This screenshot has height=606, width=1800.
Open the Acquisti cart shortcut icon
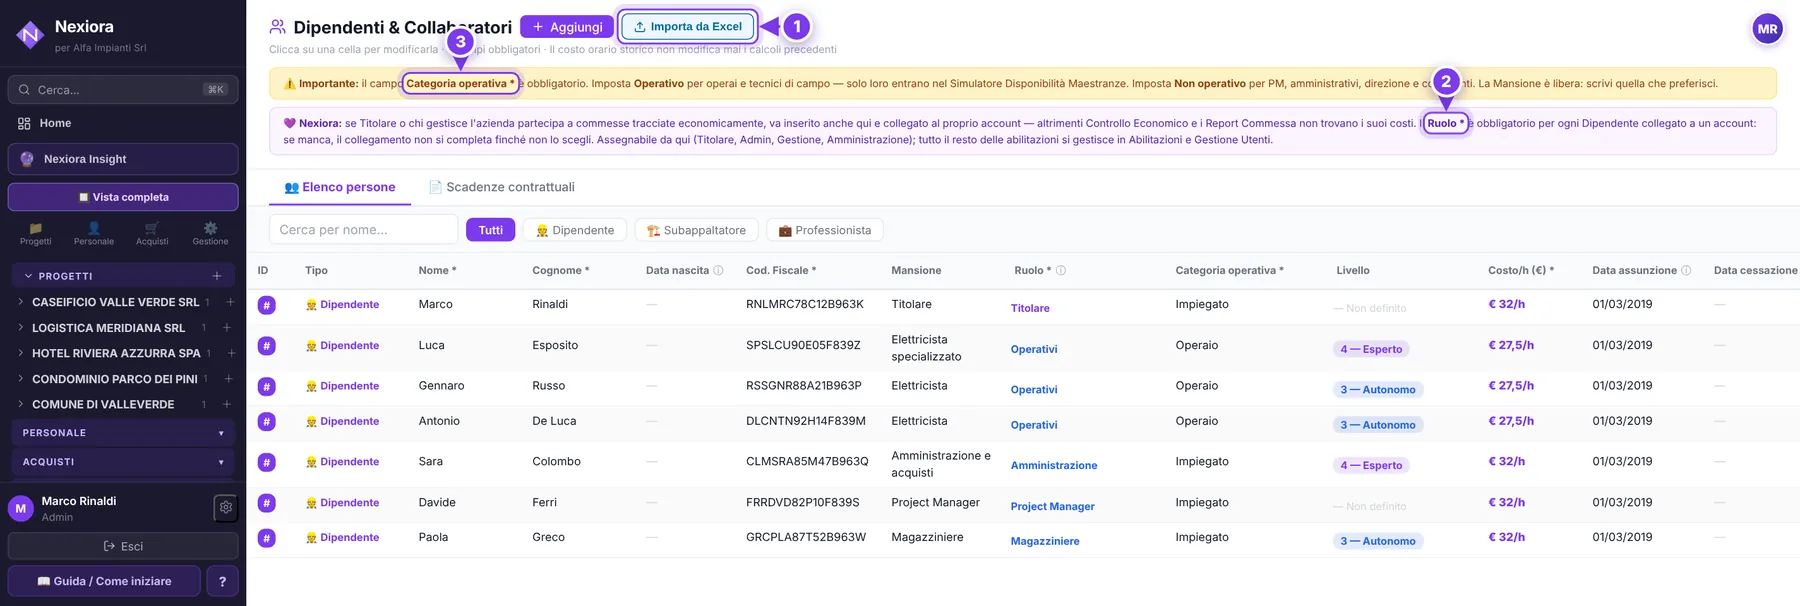152,234
